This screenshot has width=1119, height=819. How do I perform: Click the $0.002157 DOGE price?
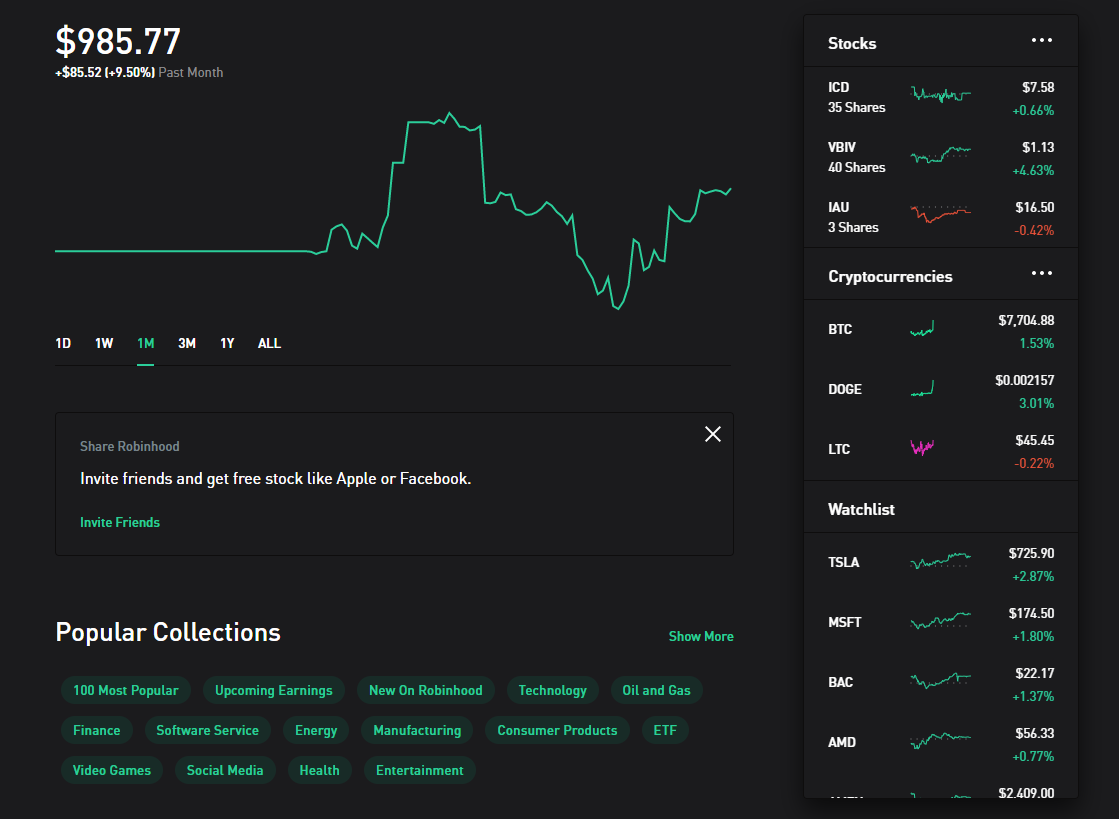pos(1025,380)
